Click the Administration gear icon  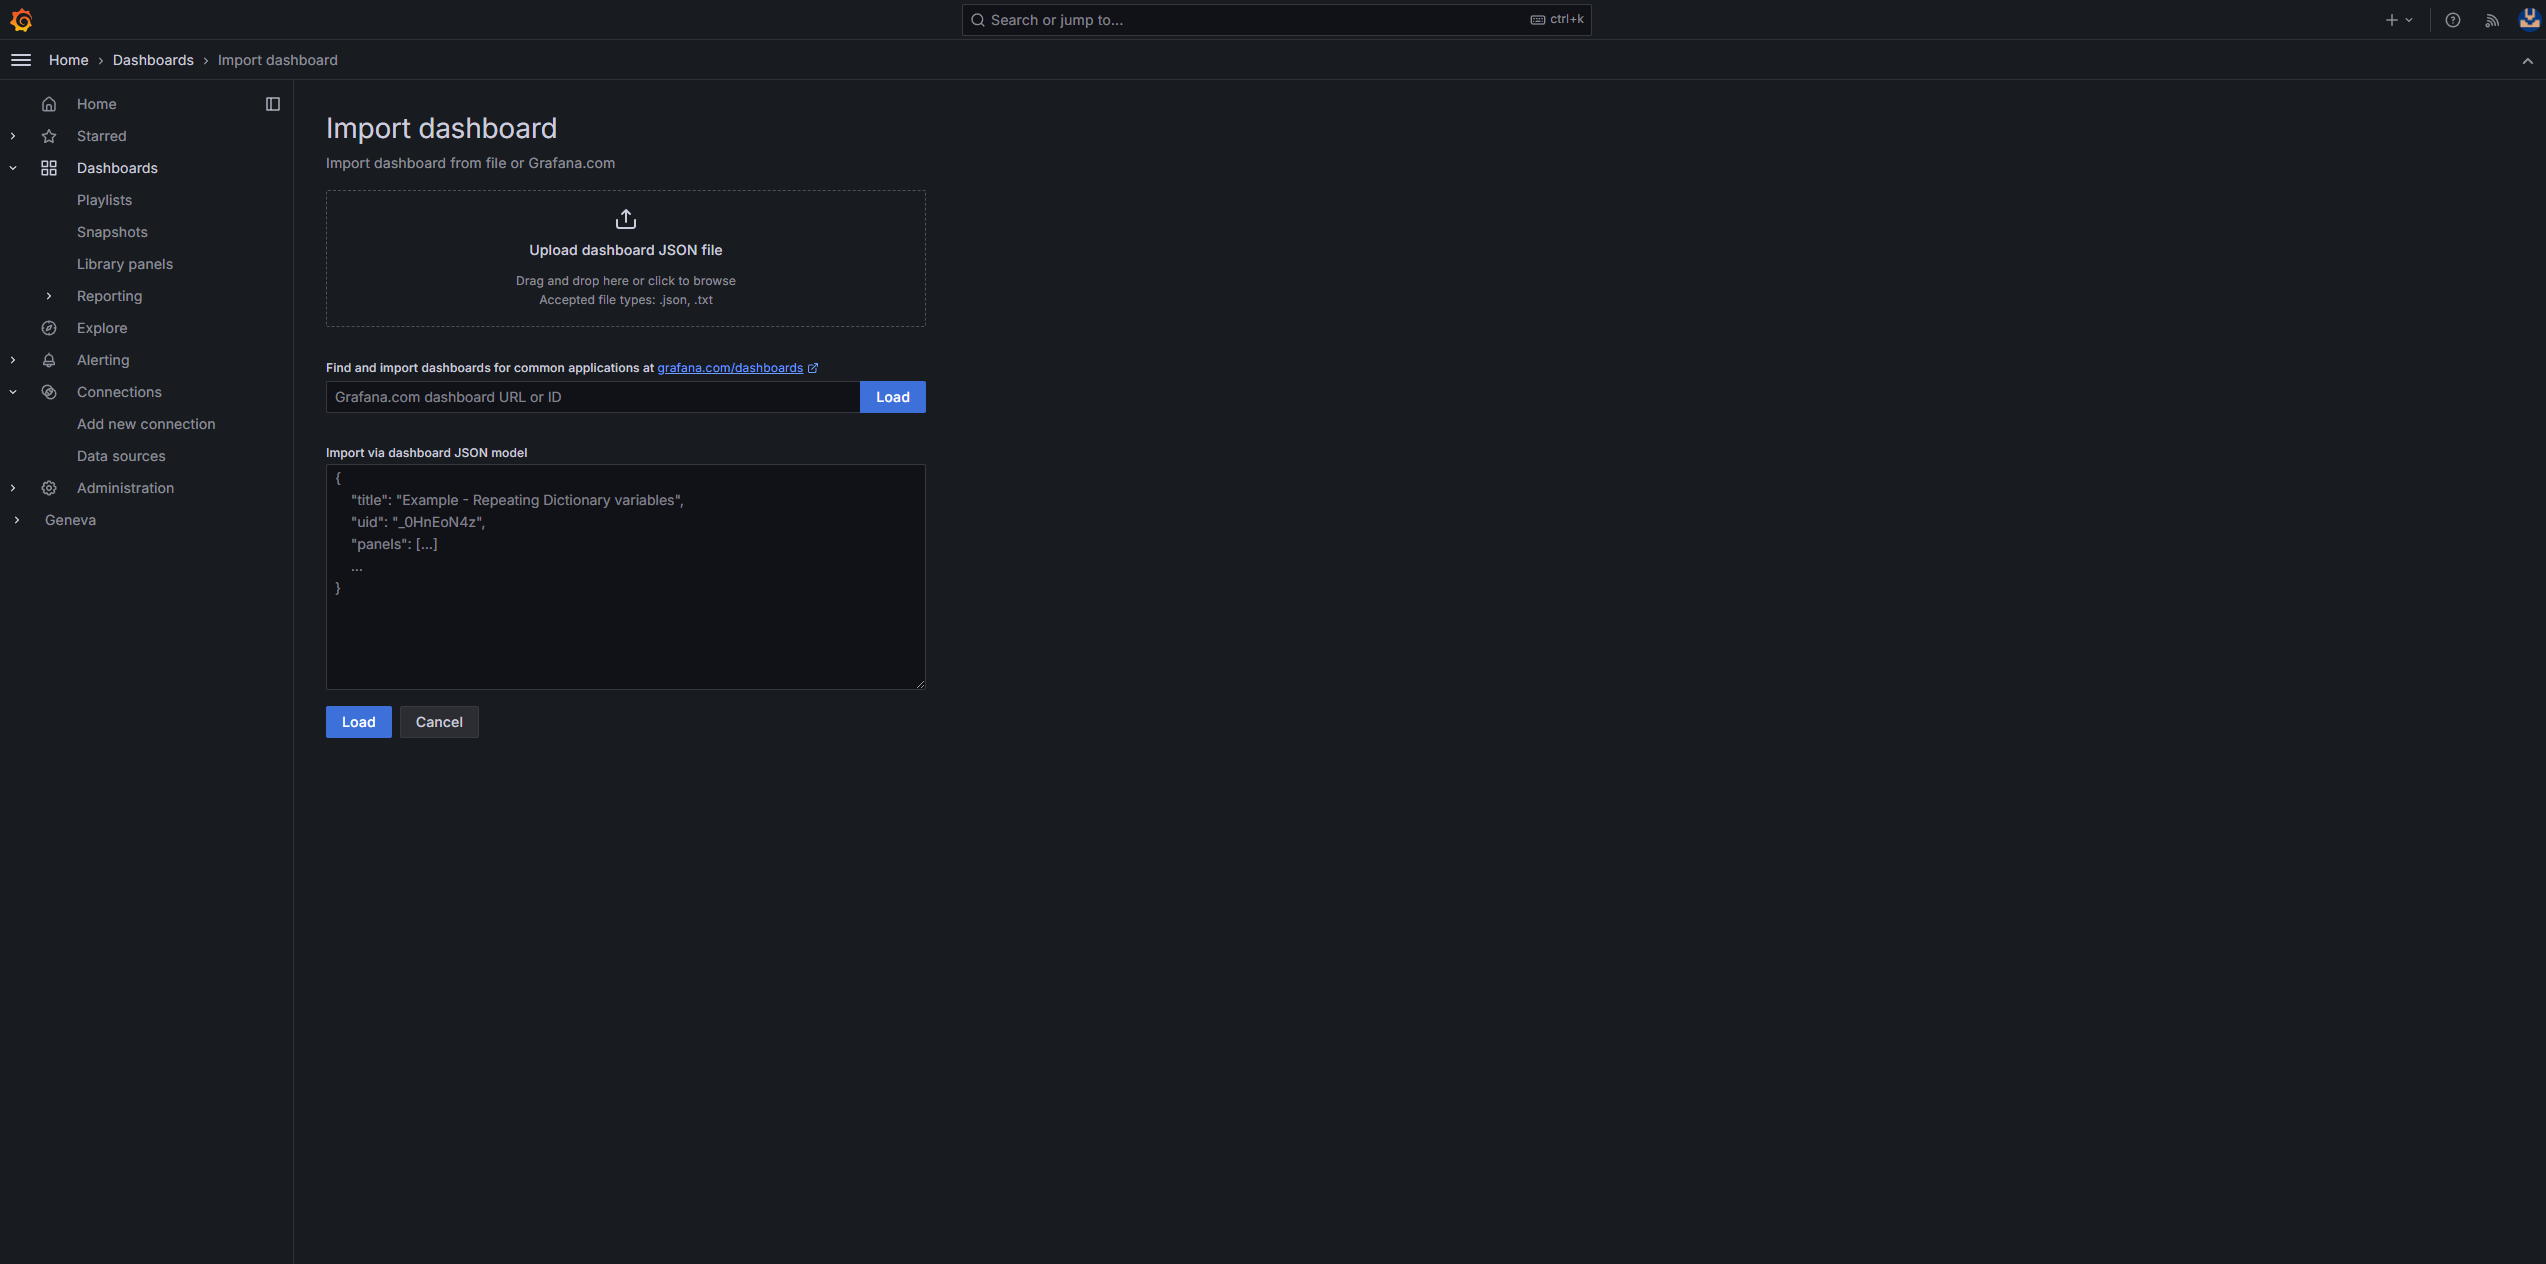click(x=49, y=488)
